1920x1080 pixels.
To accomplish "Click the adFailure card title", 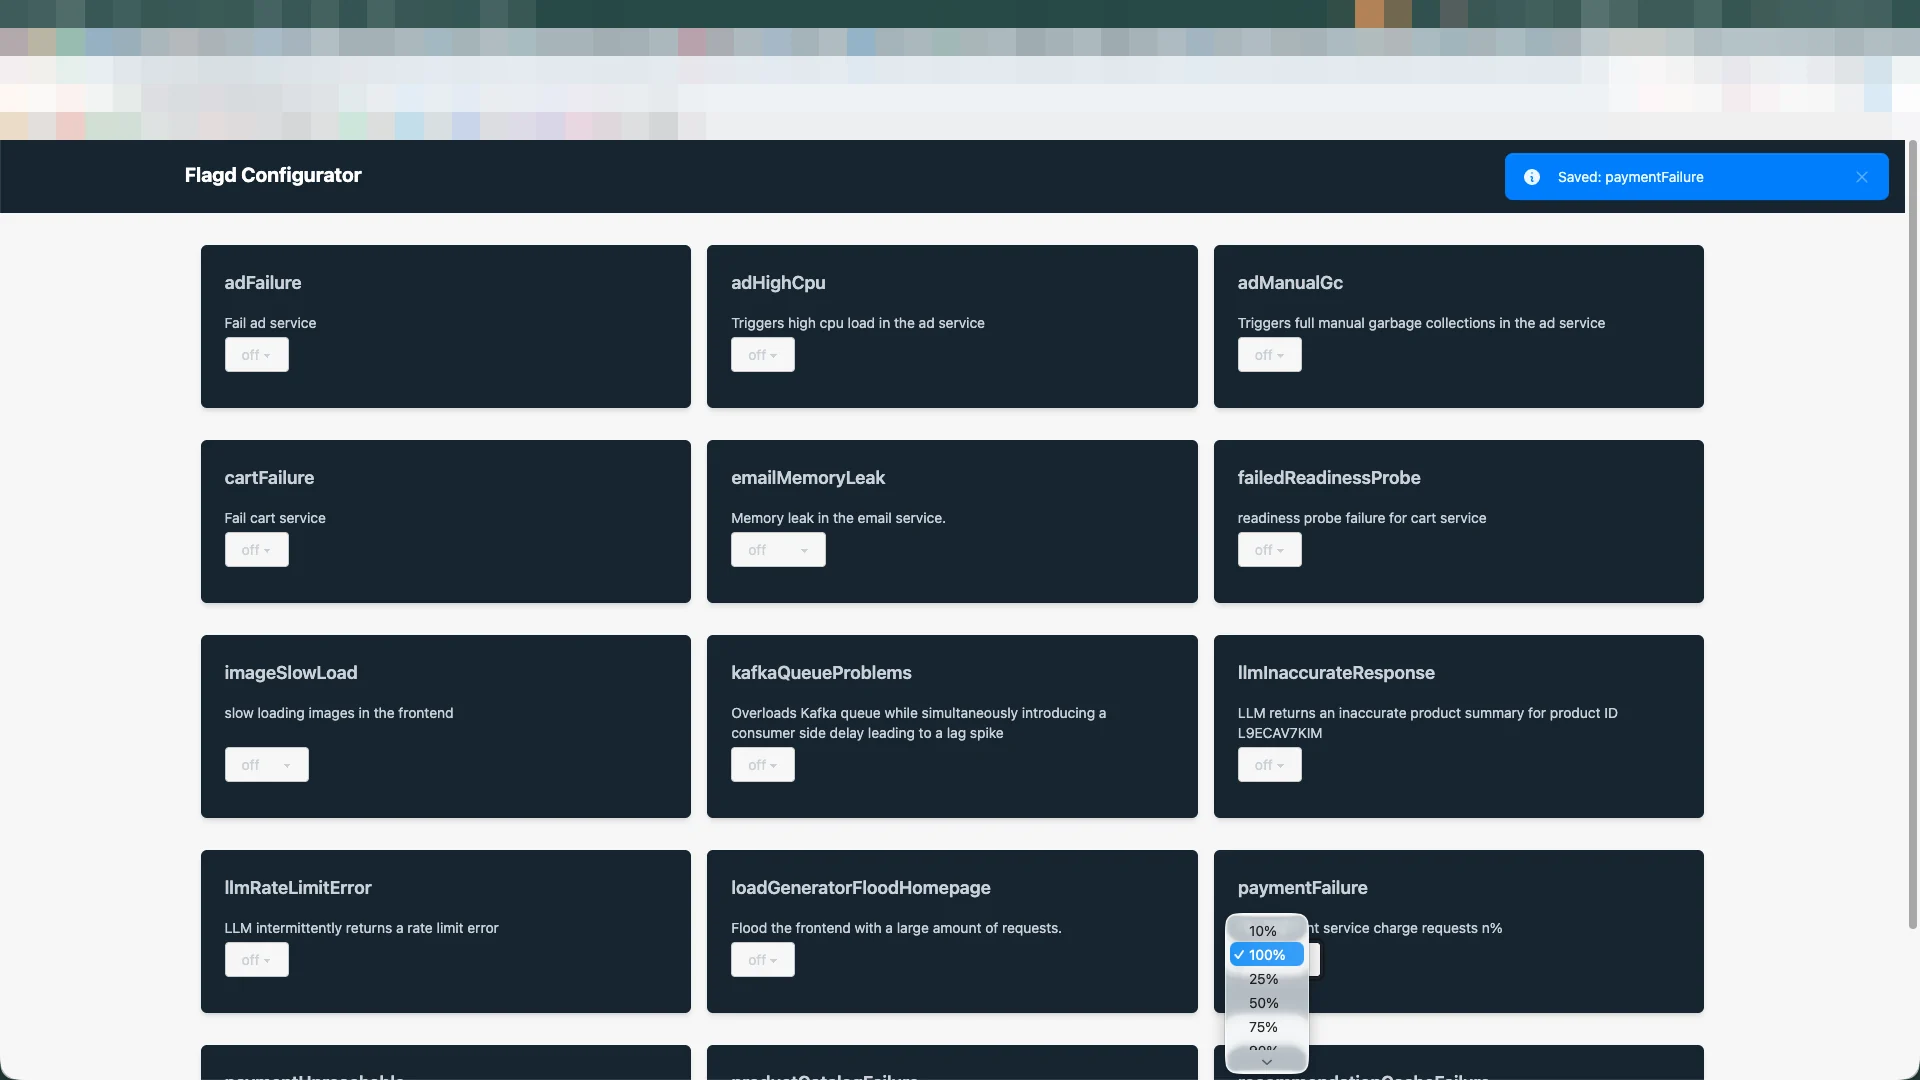I will pos(263,283).
